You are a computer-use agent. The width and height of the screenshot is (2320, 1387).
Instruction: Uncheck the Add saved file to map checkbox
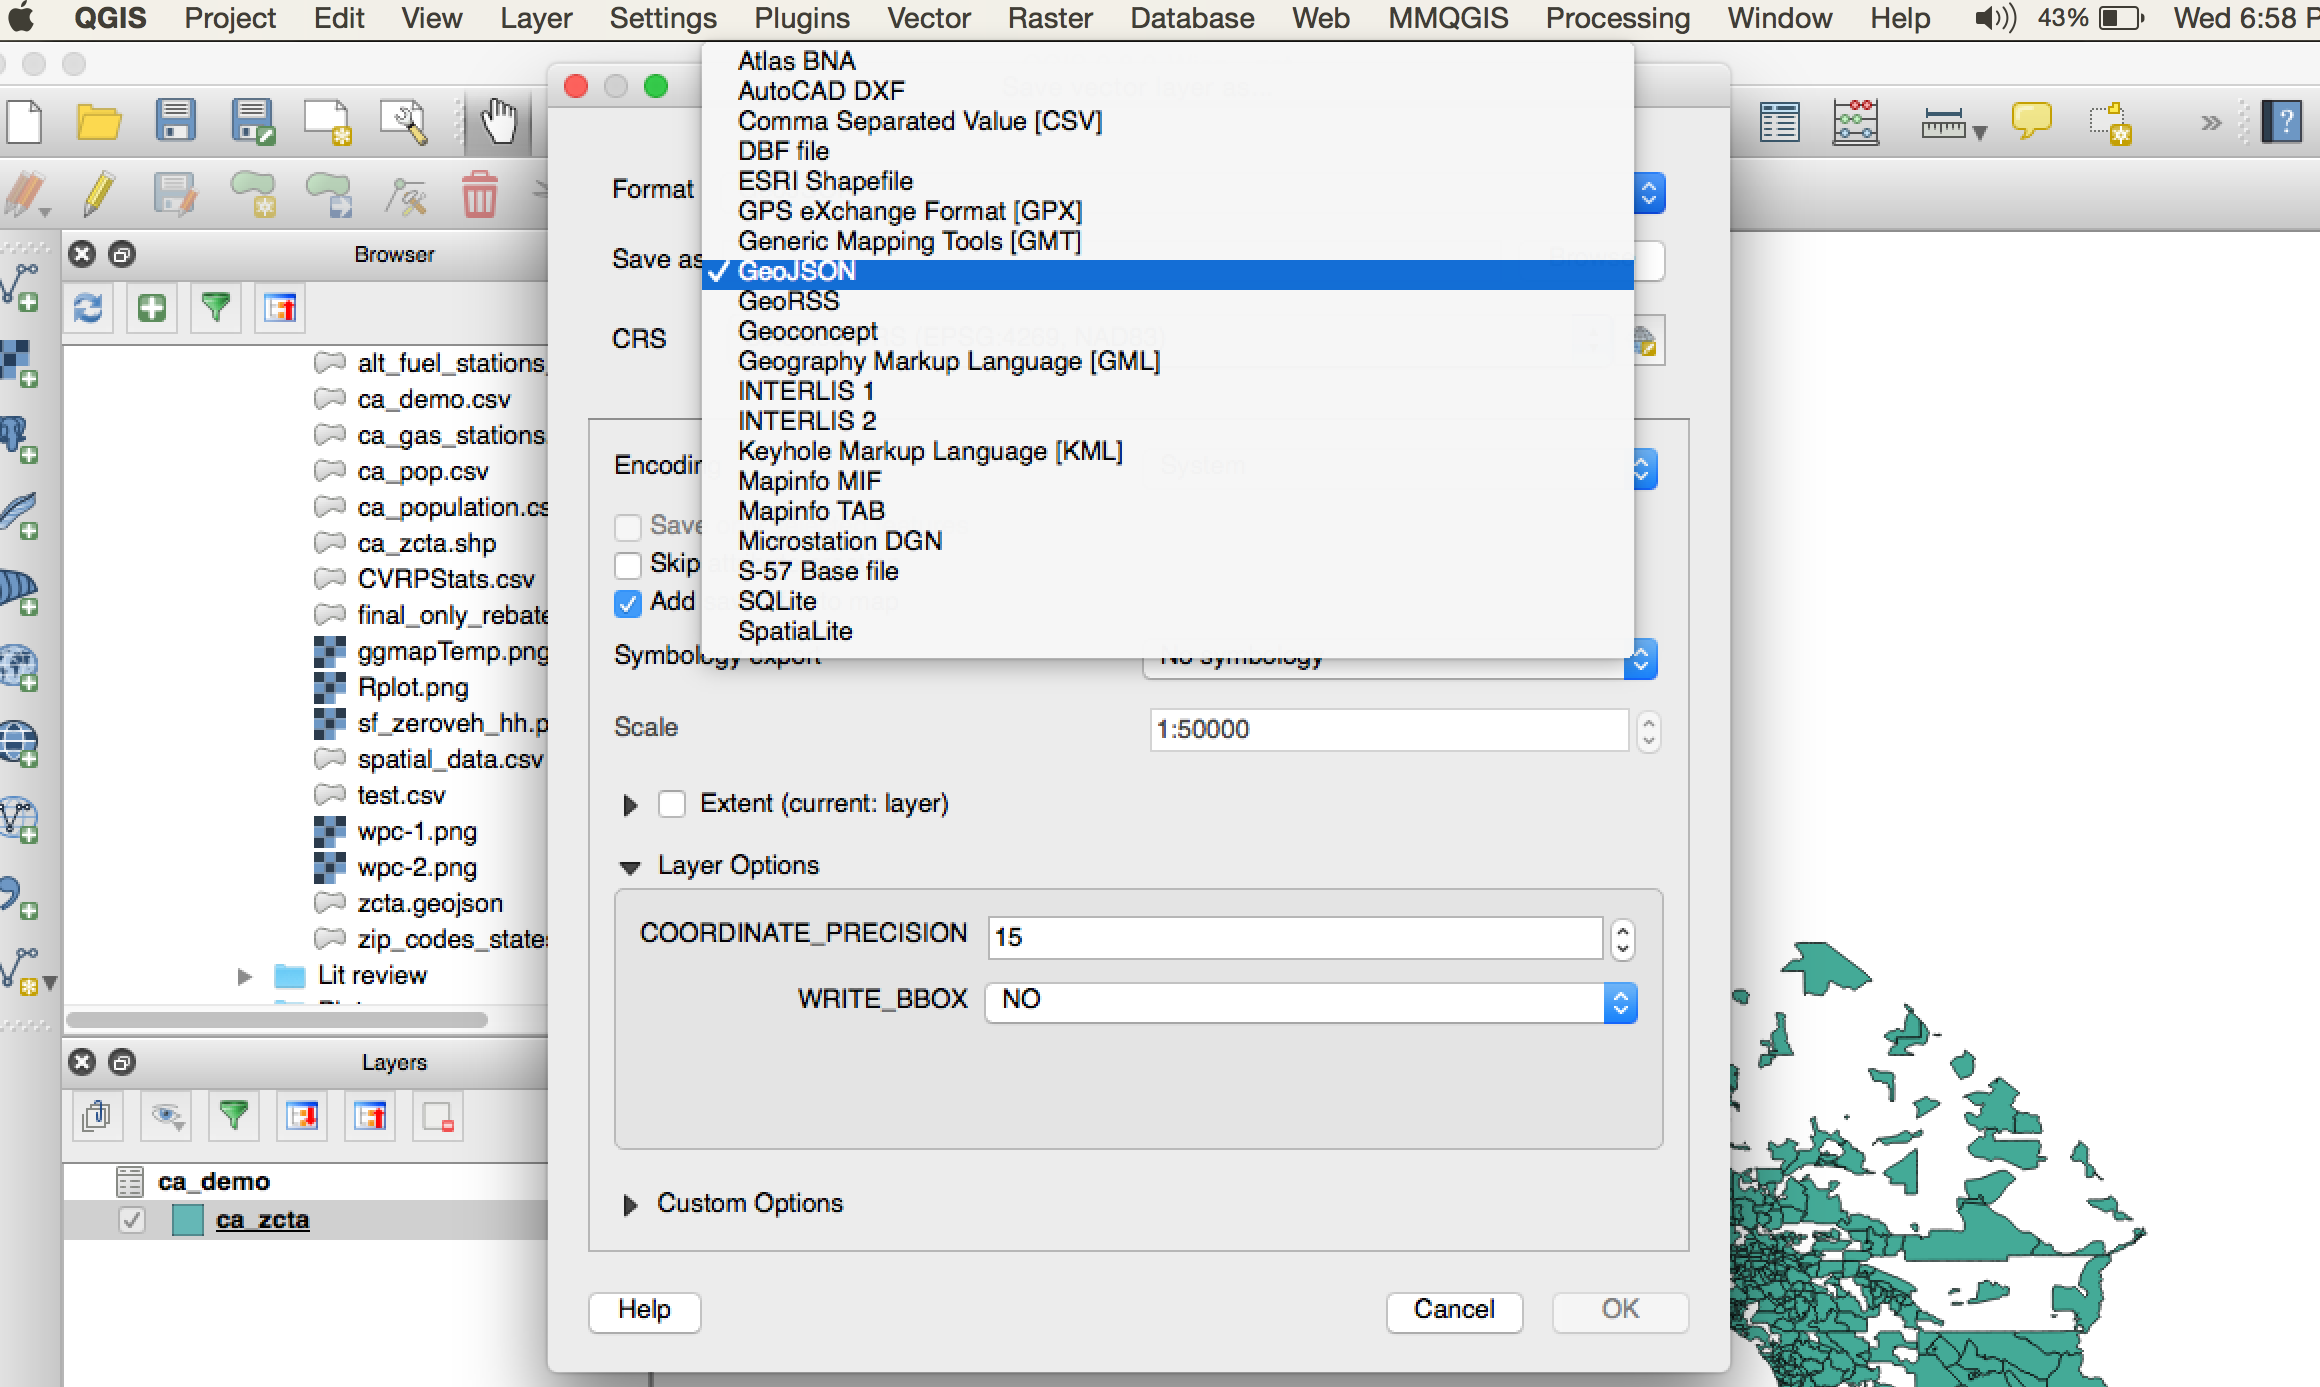point(628,603)
